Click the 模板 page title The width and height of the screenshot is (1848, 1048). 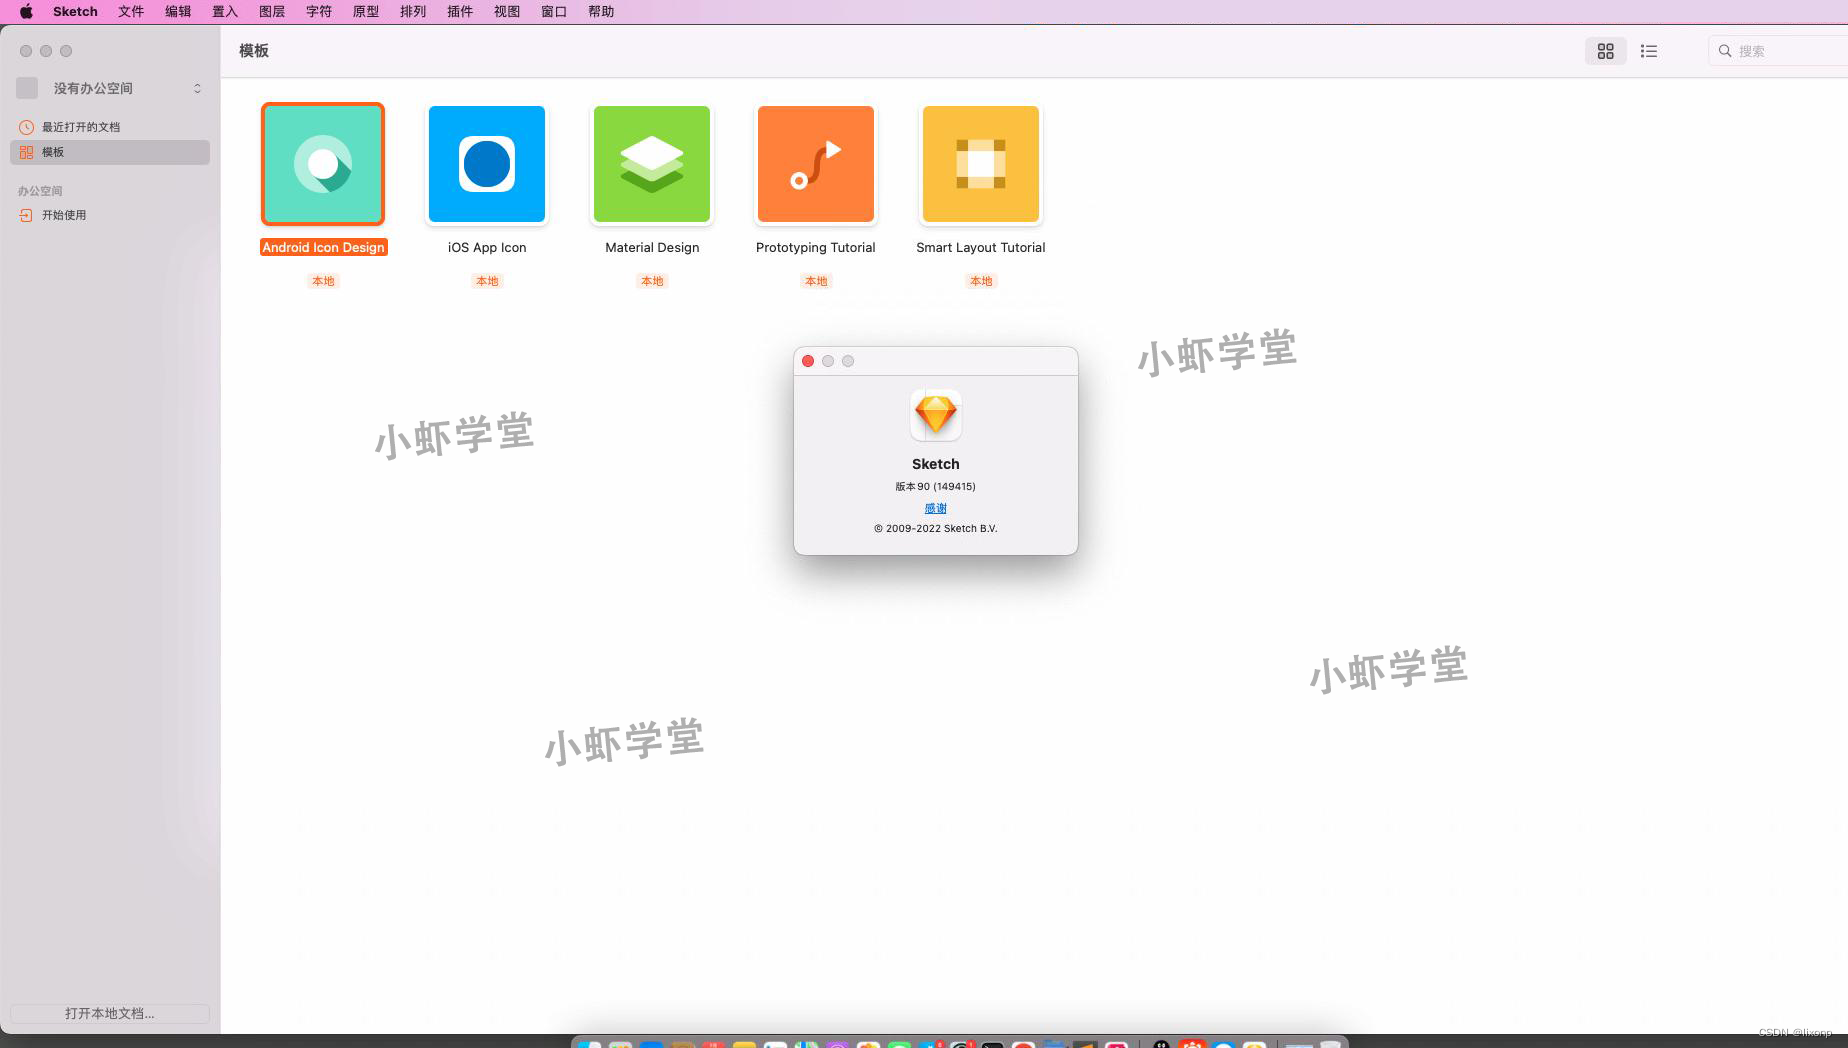tap(254, 51)
